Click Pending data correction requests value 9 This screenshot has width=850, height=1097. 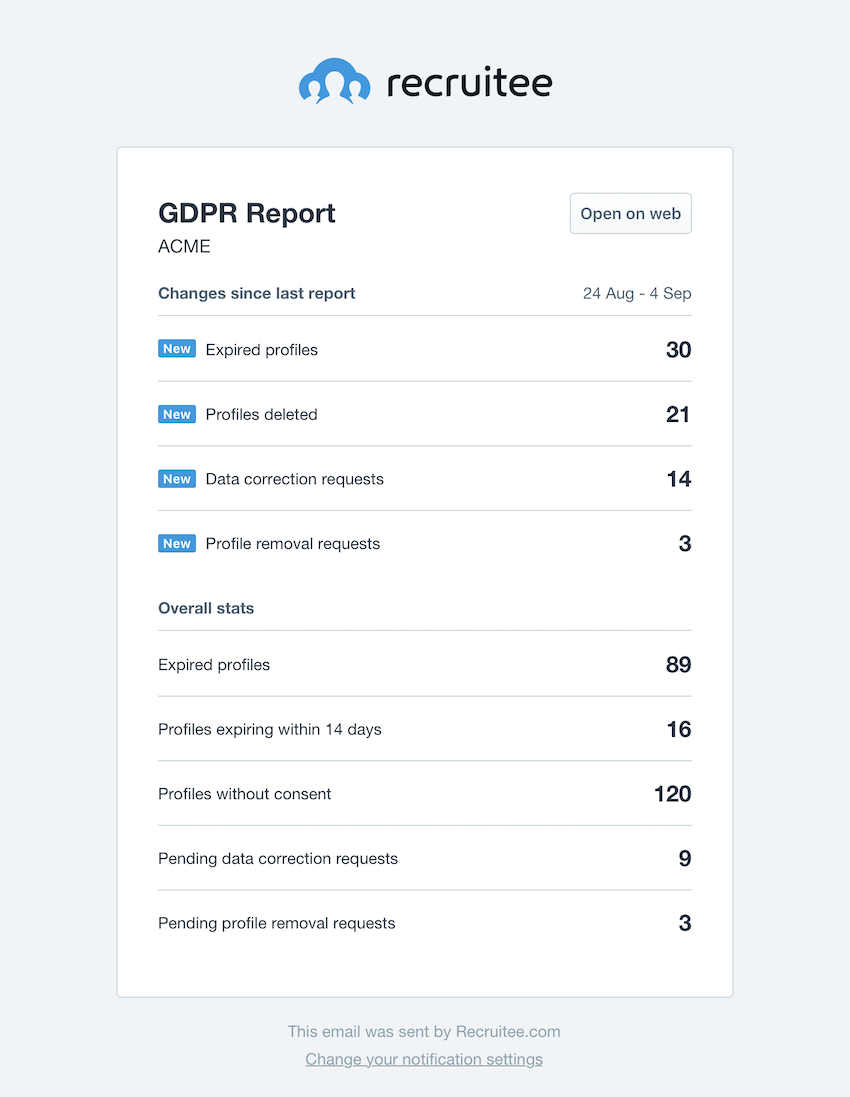(x=684, y=858)
